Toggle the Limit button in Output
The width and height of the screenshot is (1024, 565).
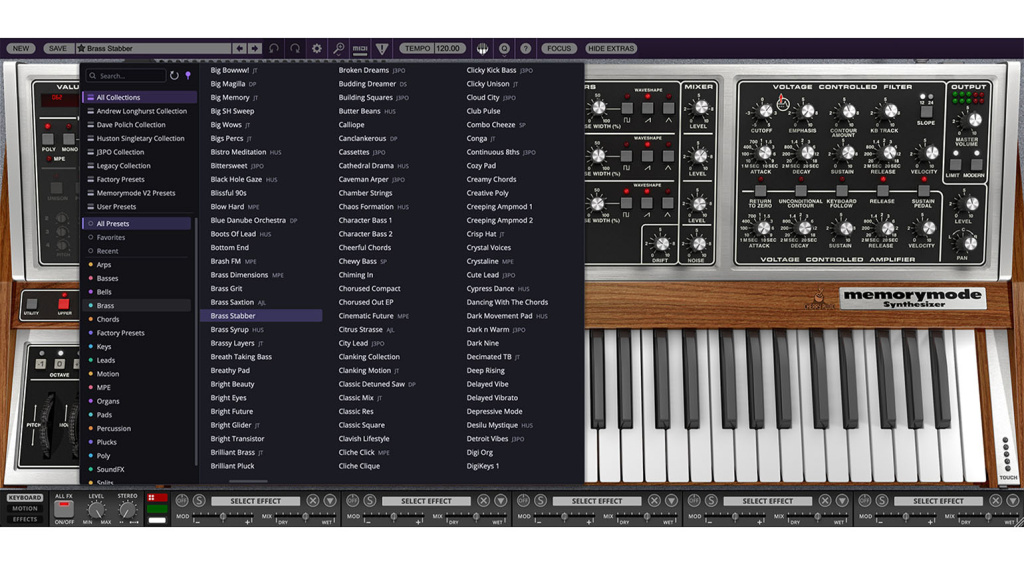point(955,165)
